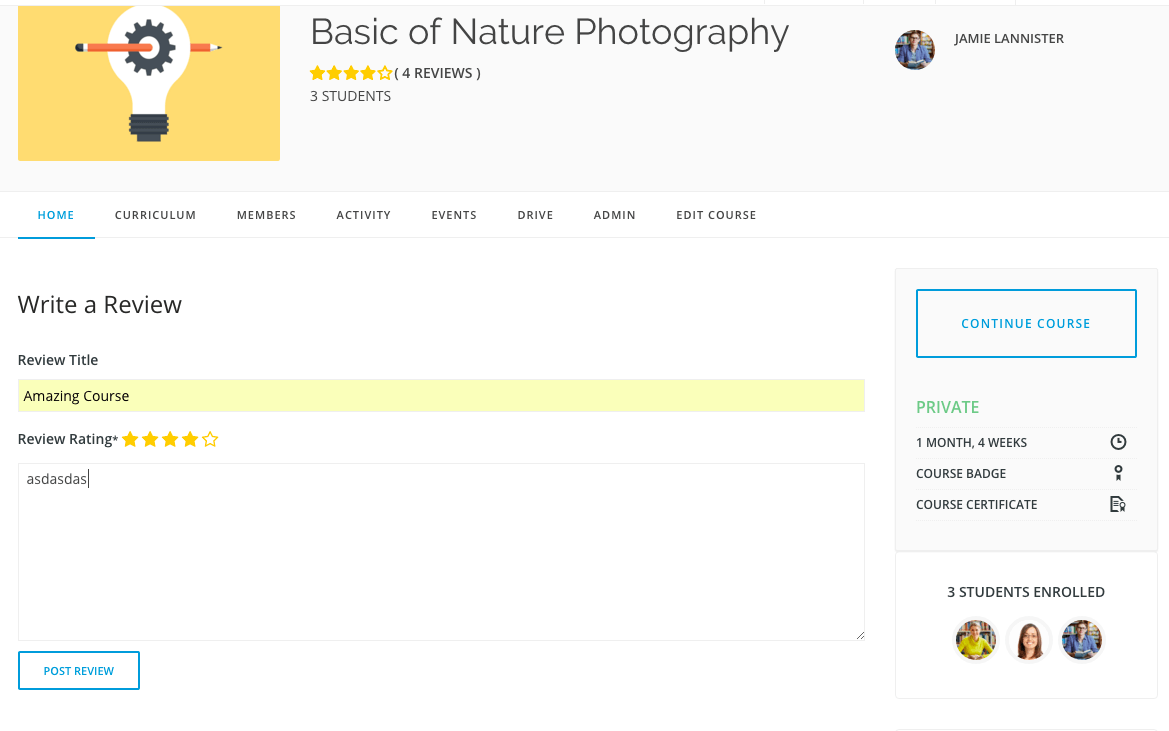Click the review text area resize handle
This screenshot has width=1169, height=731.
pyautogui.click(x=858, y=634)
